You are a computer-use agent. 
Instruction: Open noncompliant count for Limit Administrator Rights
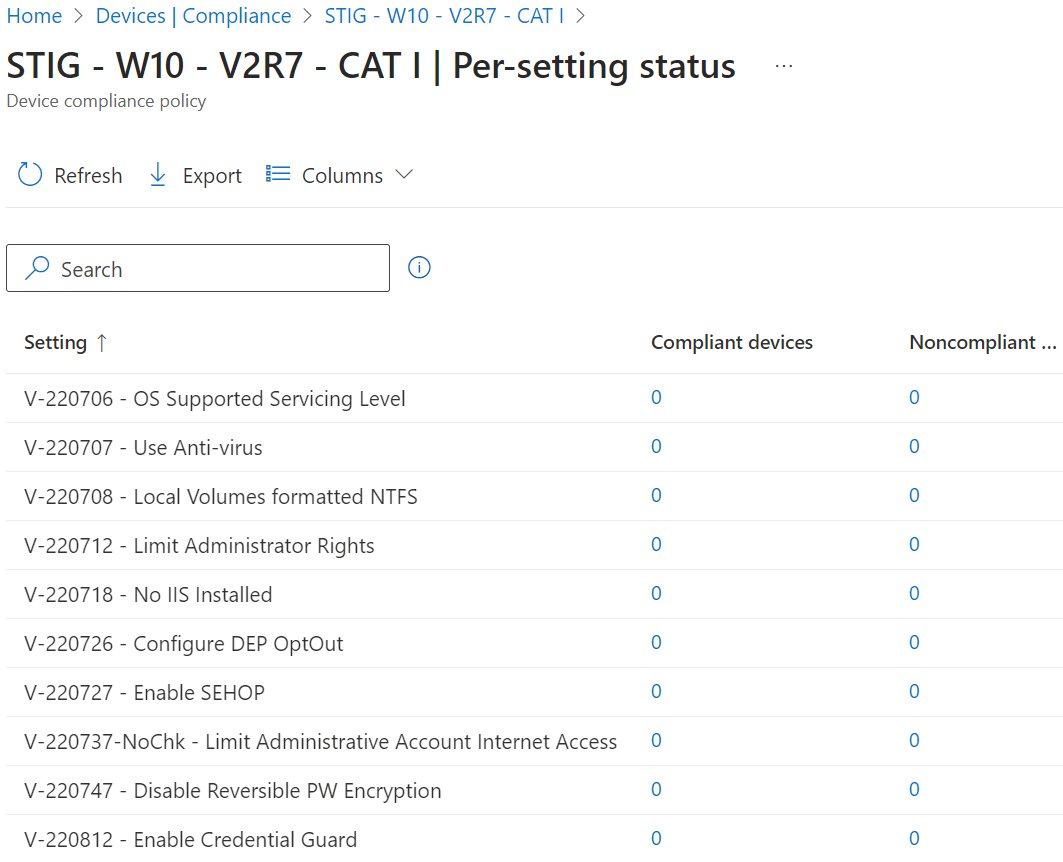click(915, 544)
